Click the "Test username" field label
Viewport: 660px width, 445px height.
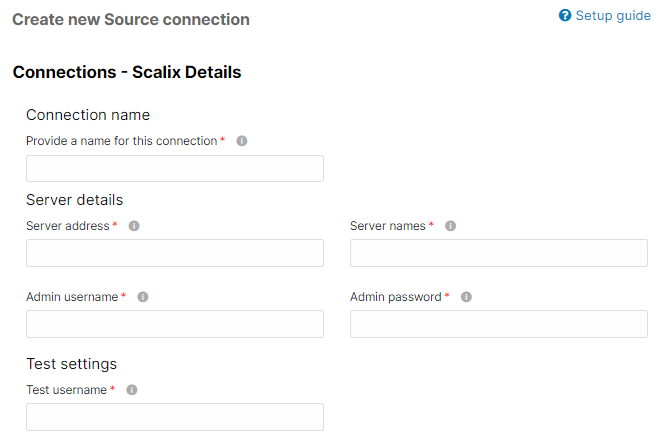point(66,390)
